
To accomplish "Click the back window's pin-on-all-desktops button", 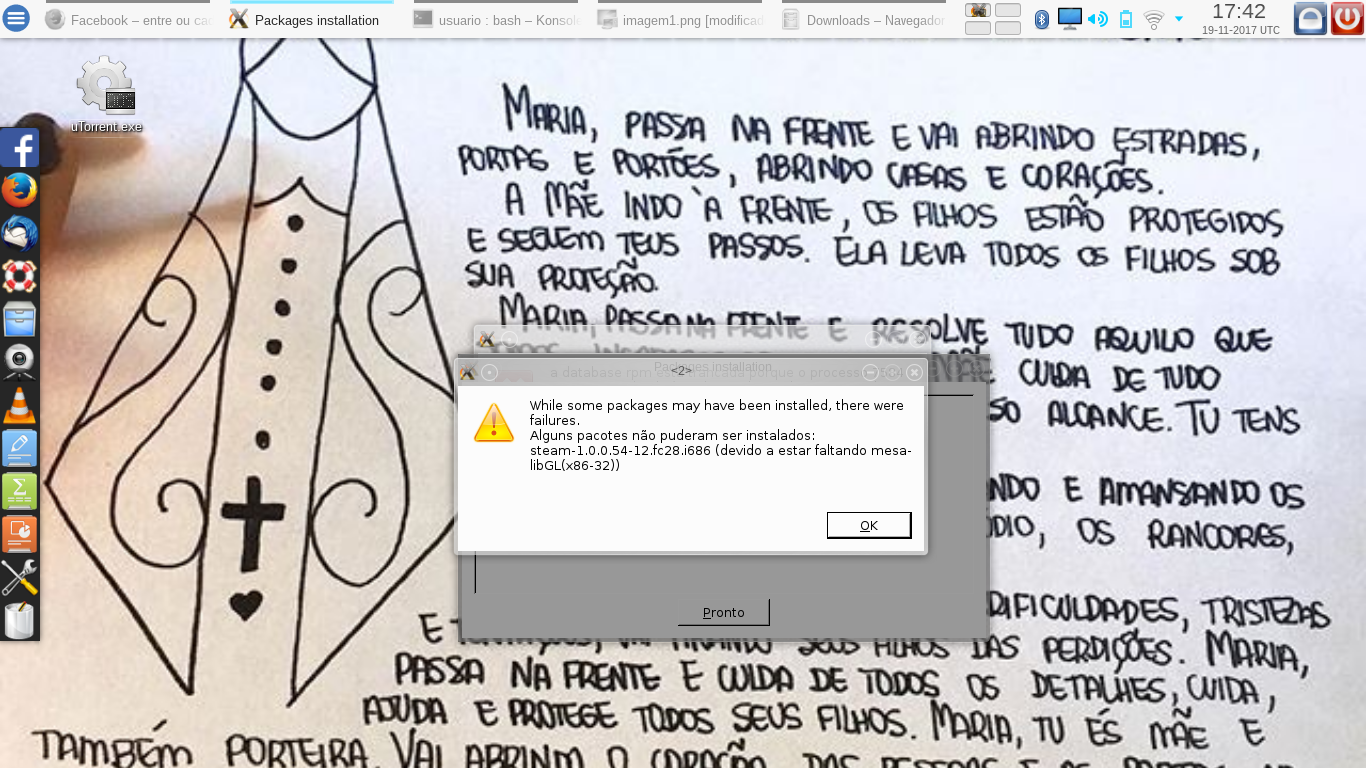I will [509, 340].
